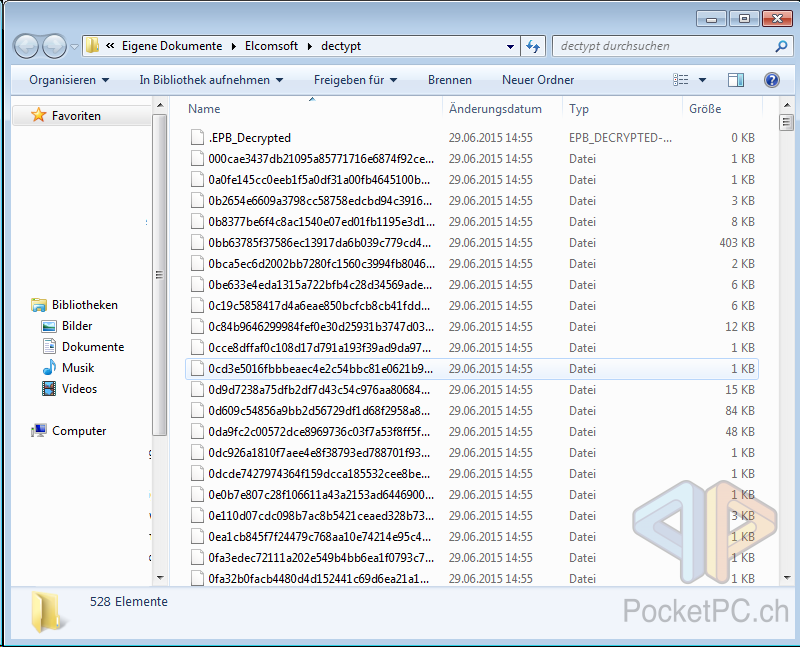Open the 'Freigeben für' menu

tap(355, 80)
